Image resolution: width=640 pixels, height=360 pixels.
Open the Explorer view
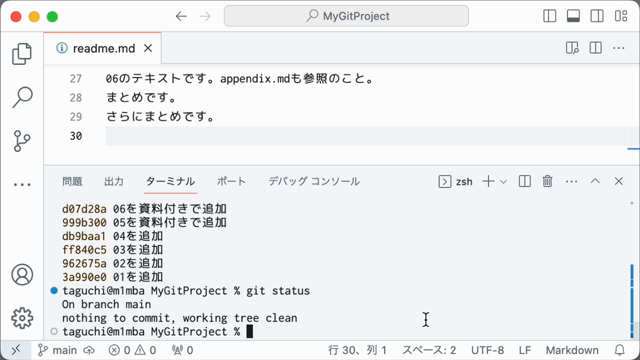click(x=22, y=54)
